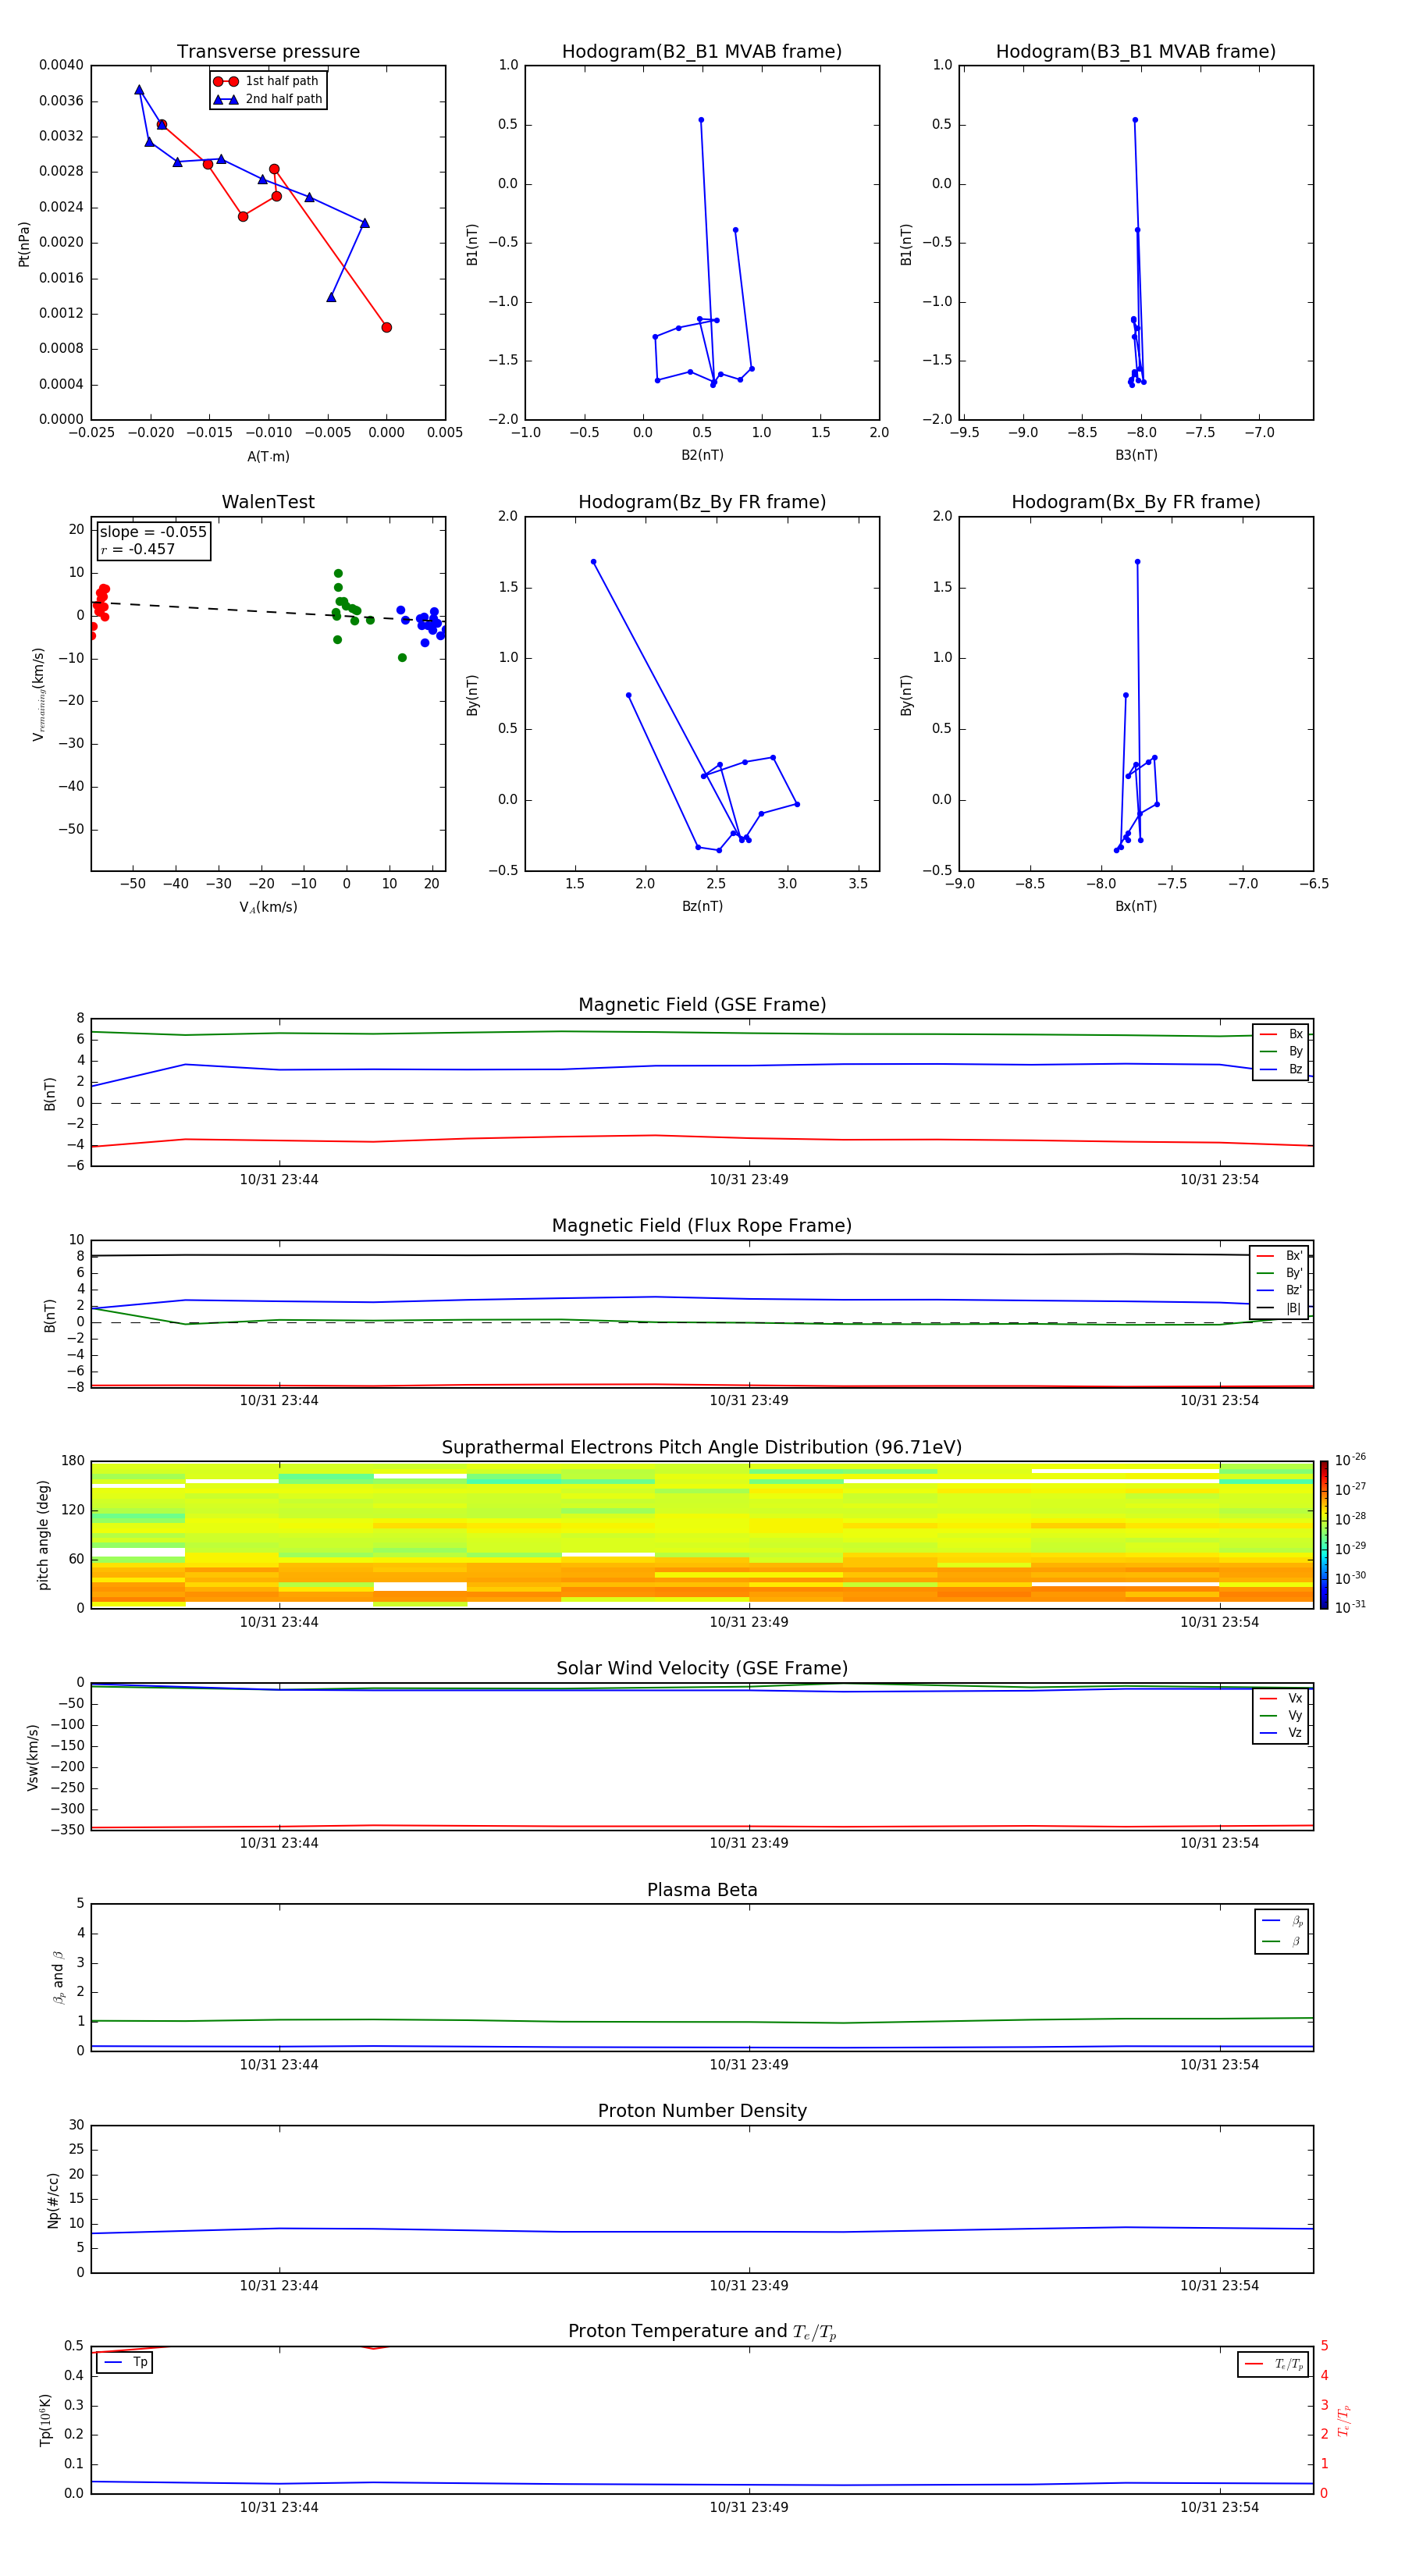This screenshot has width=1405, height=2576.
Task: Click the 'WalenTest' plot title
Action: pos(268,502)
